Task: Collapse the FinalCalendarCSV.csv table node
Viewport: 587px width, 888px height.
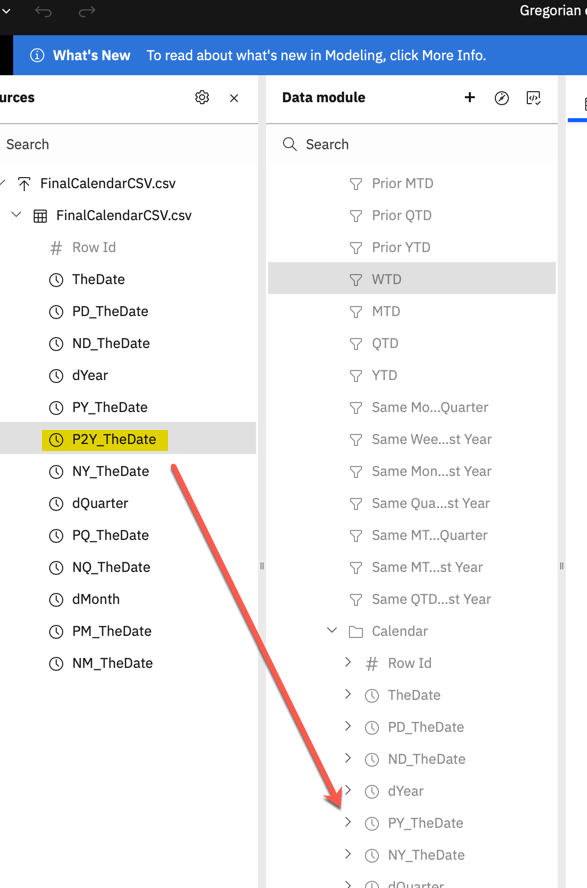Action: (16, 215)
